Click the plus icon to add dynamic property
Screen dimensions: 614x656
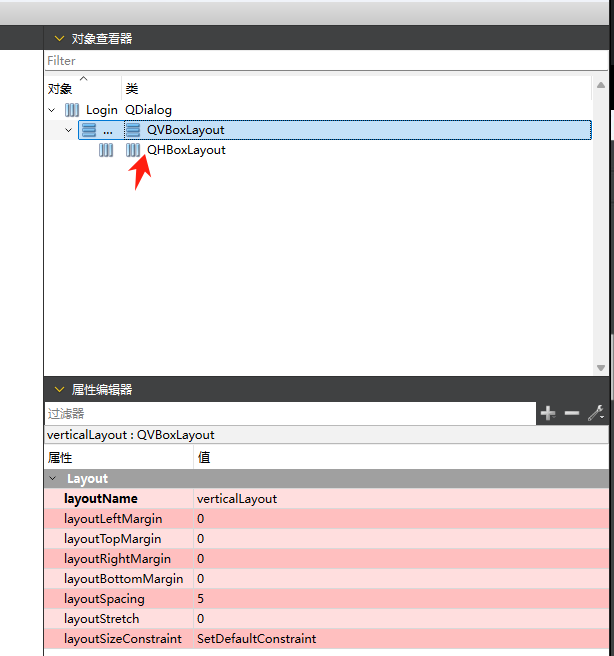coord(548,413)
